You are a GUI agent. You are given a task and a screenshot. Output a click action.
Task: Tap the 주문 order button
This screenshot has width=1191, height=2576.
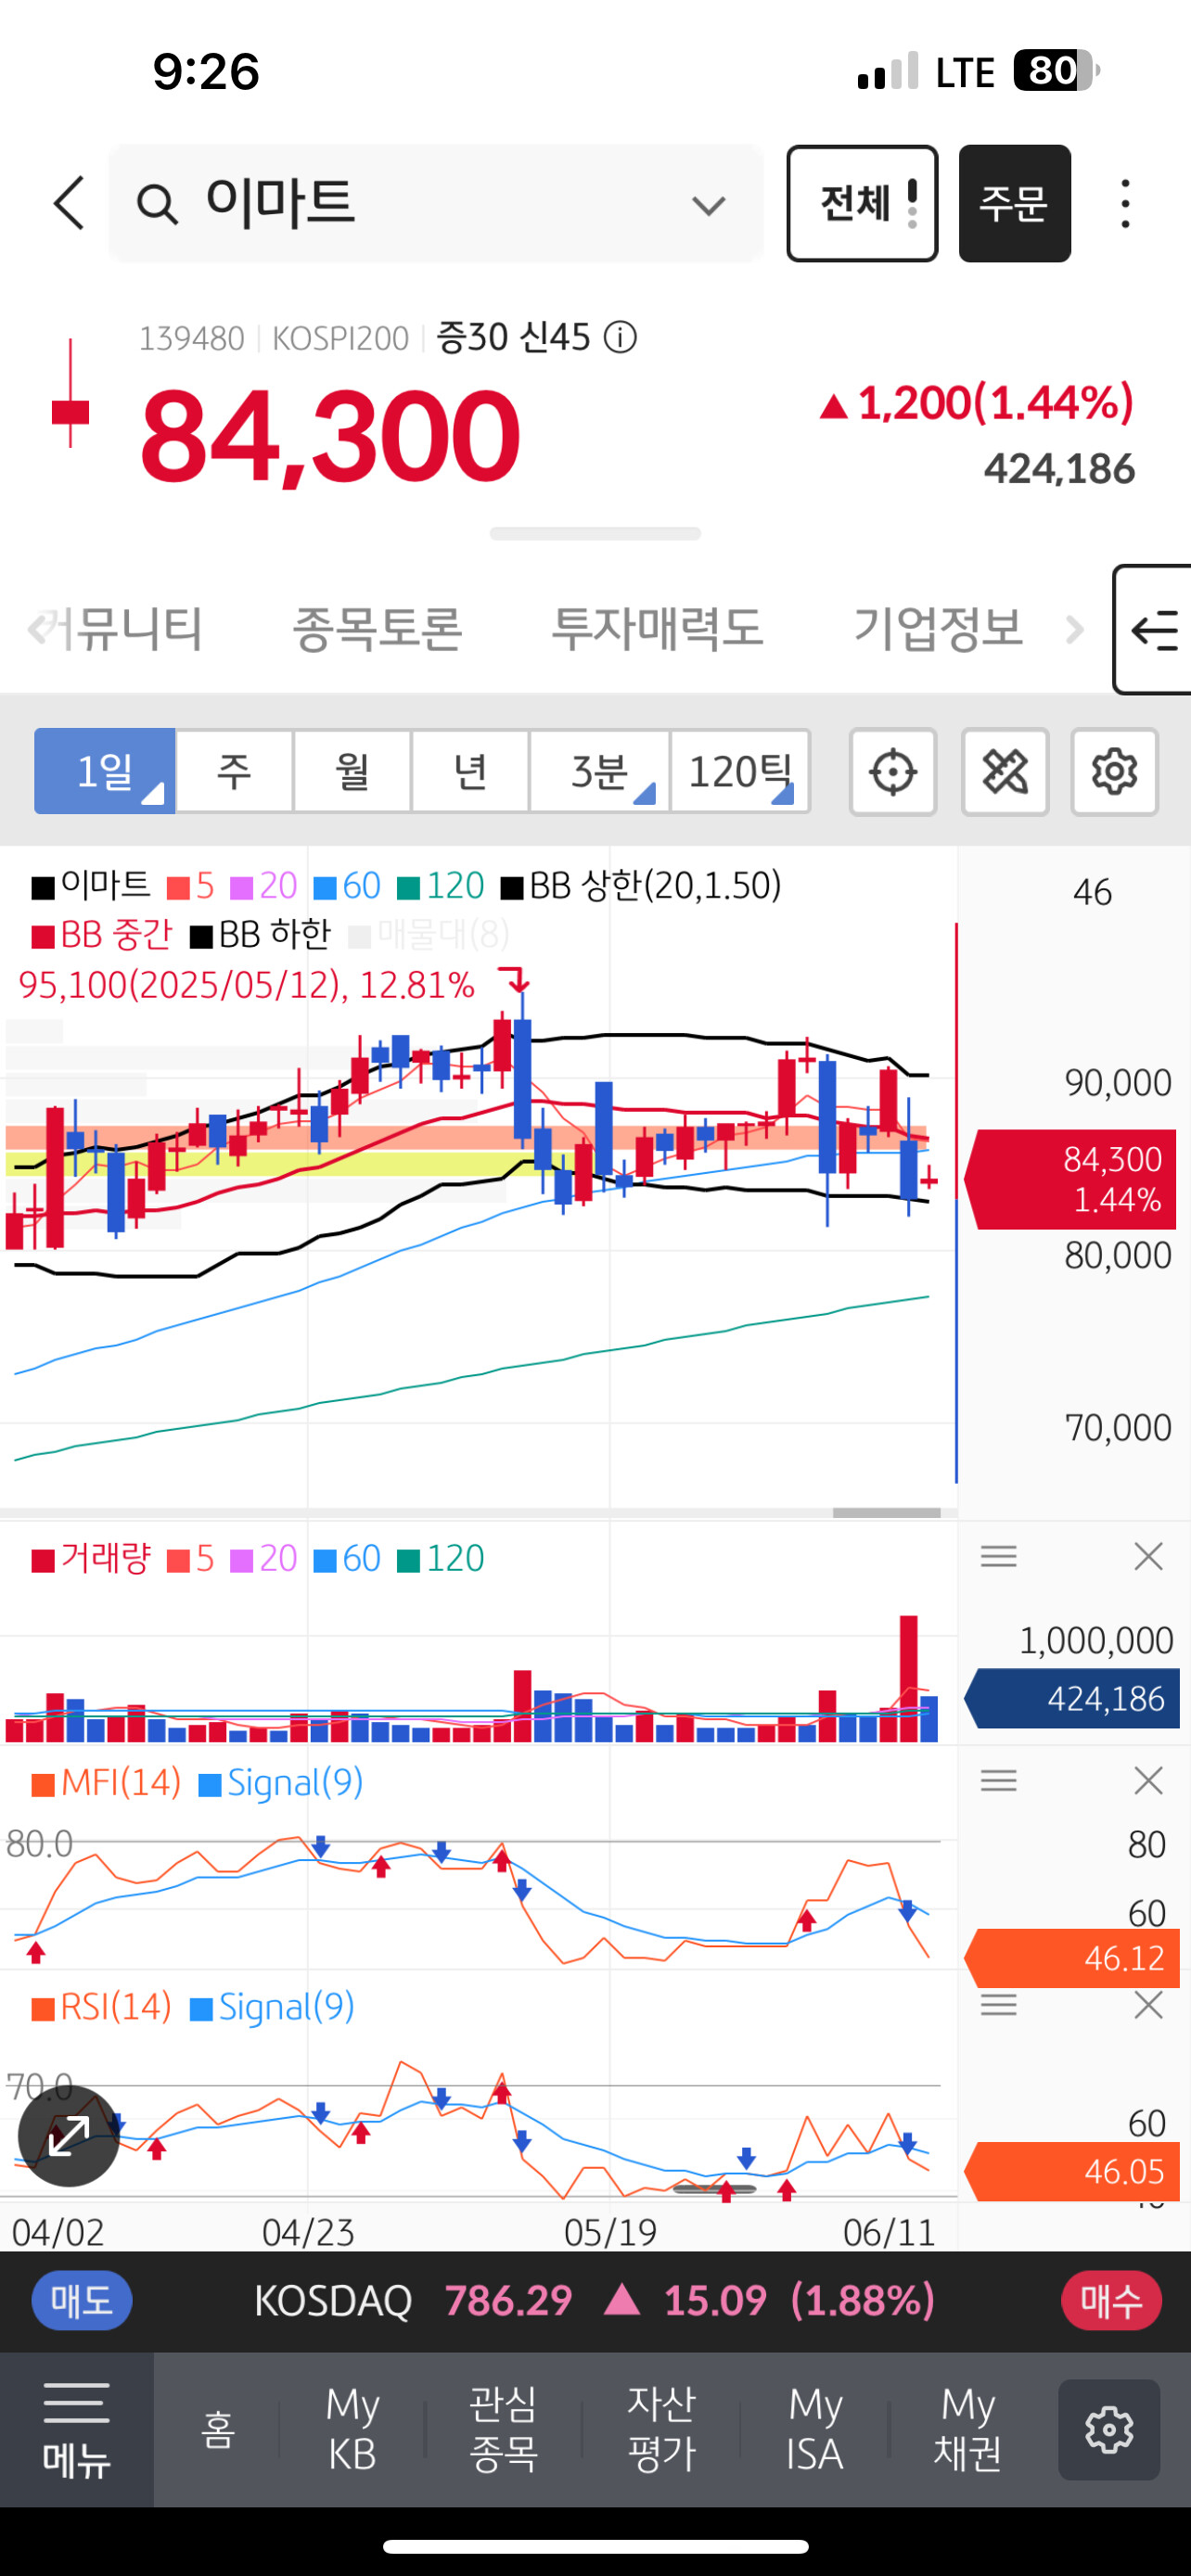point(1014,204)
